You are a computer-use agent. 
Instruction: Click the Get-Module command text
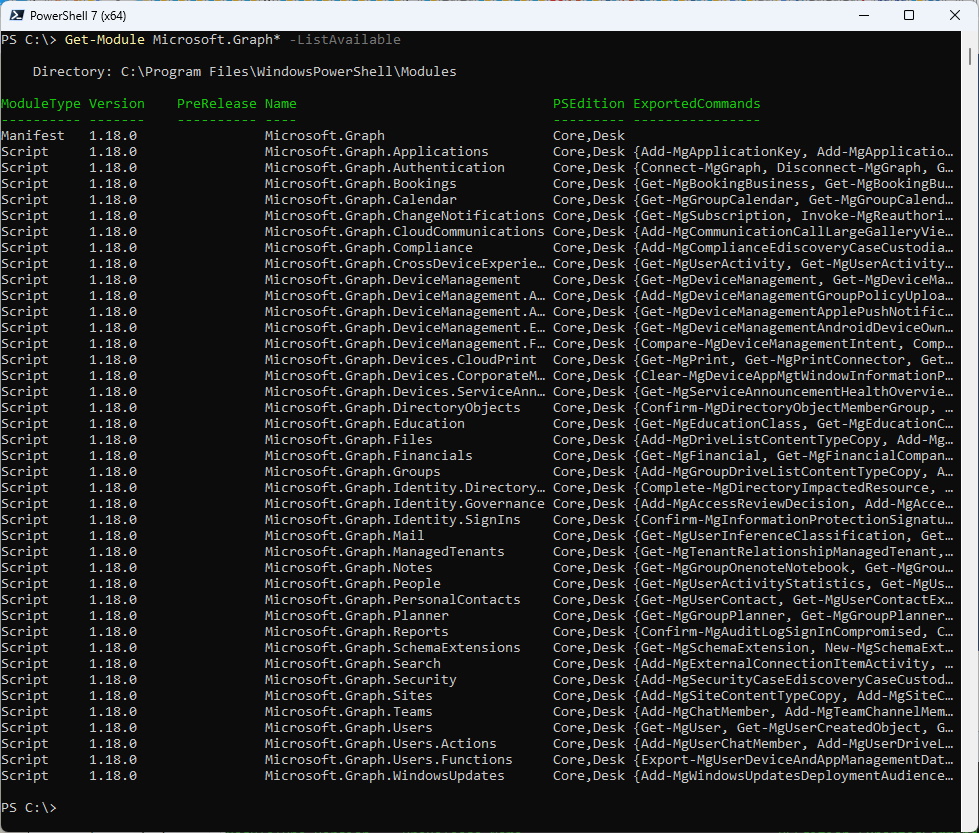tap(104, 39)
